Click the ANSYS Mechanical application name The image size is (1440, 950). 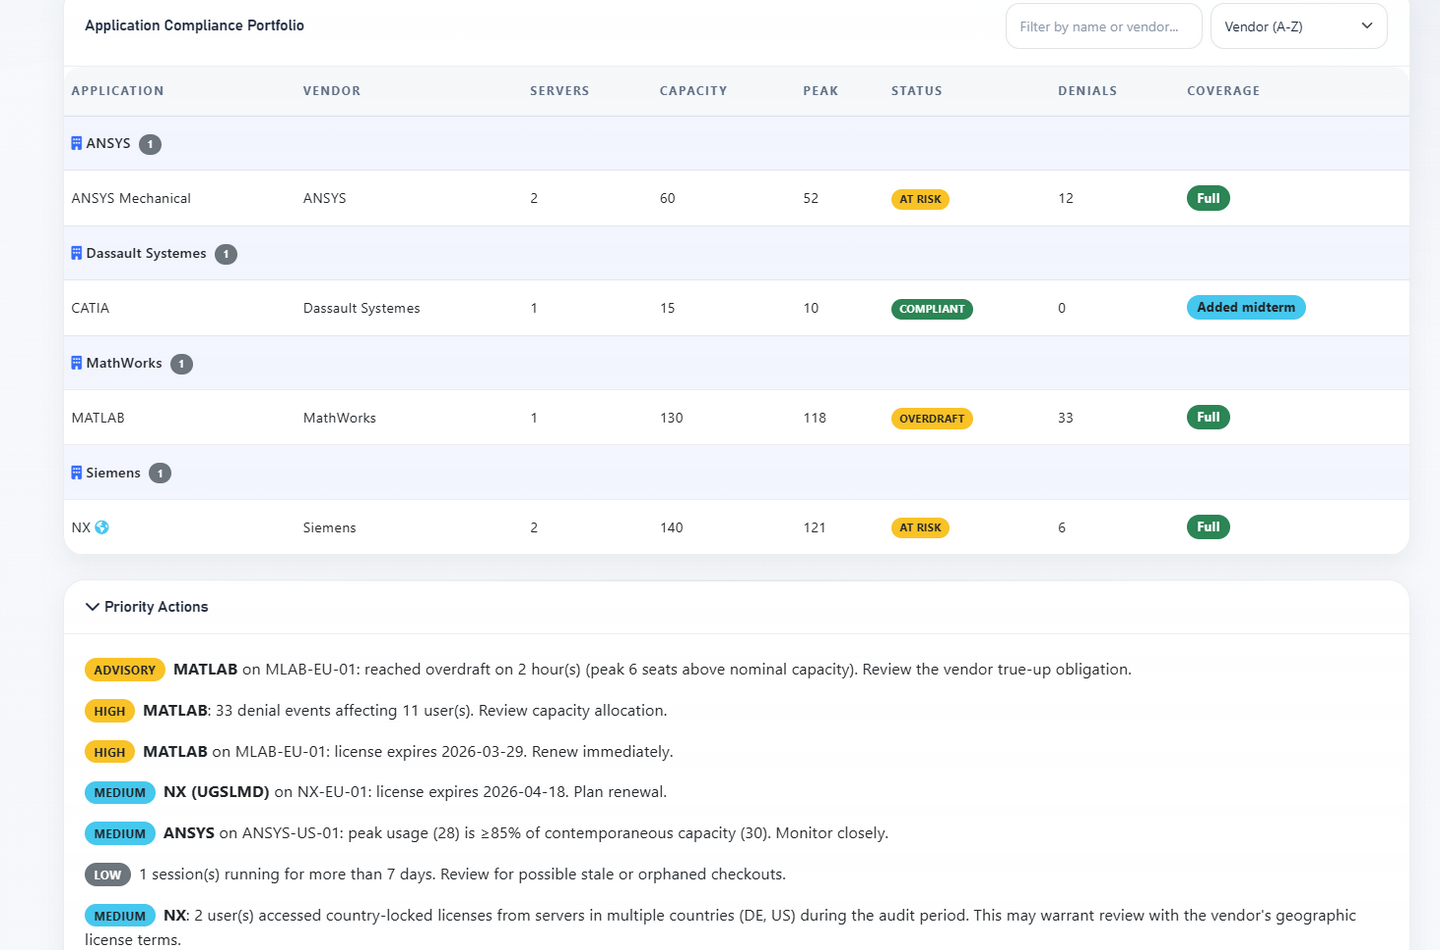pos(131,198)
